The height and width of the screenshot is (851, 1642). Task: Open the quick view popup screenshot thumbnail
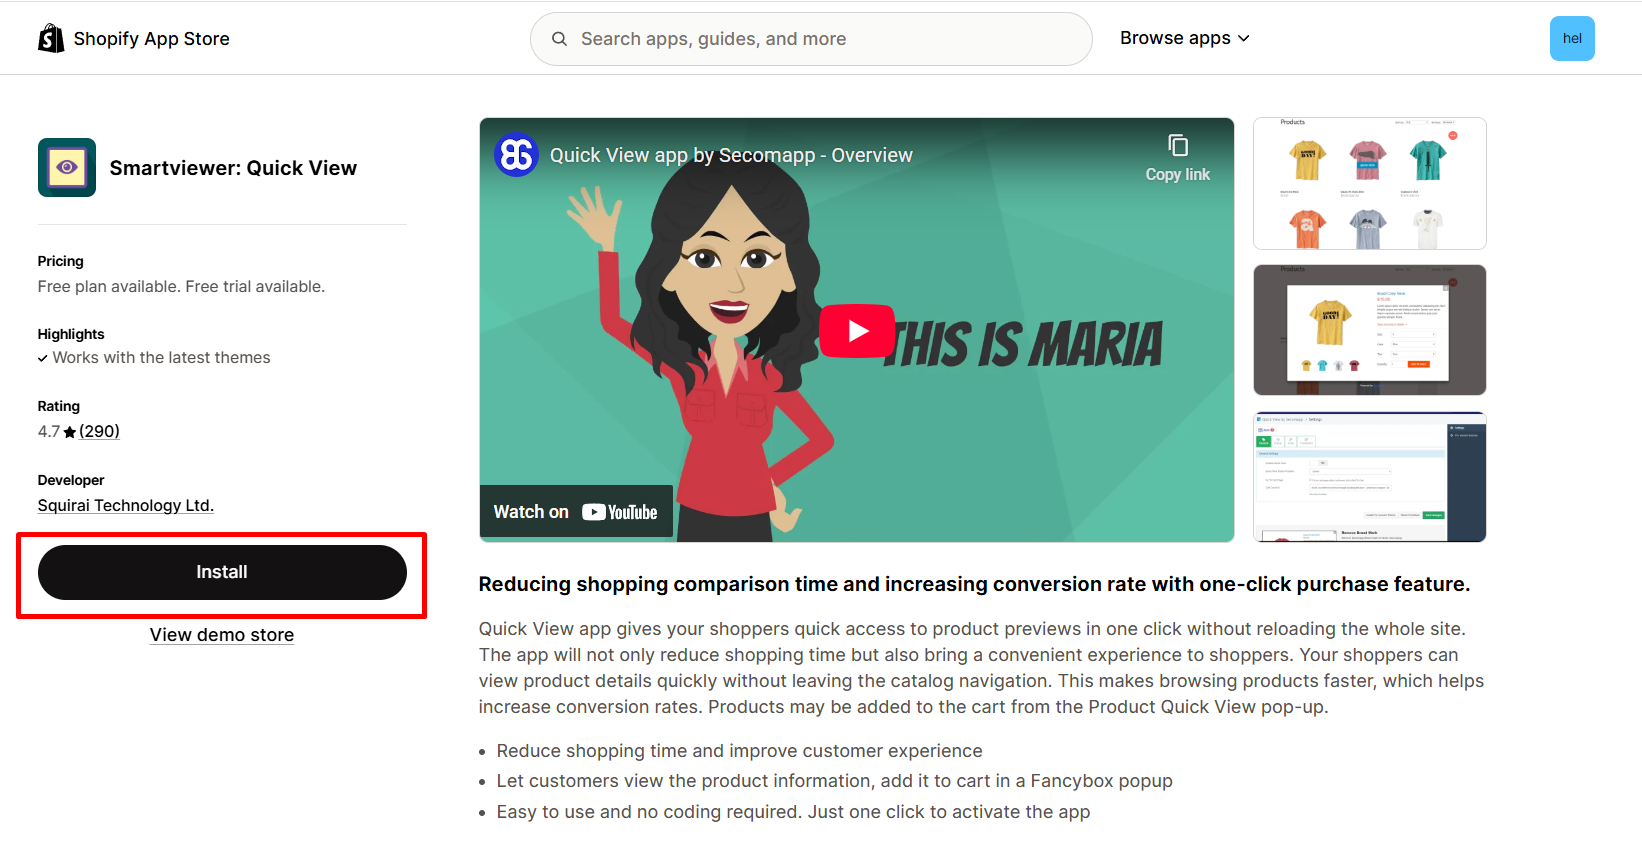[1370, 330]
